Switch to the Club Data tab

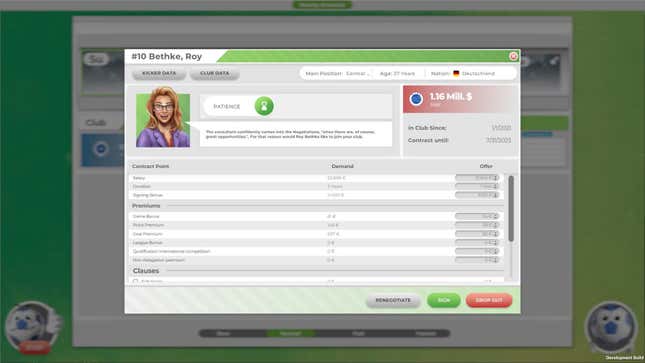[214, 74]
